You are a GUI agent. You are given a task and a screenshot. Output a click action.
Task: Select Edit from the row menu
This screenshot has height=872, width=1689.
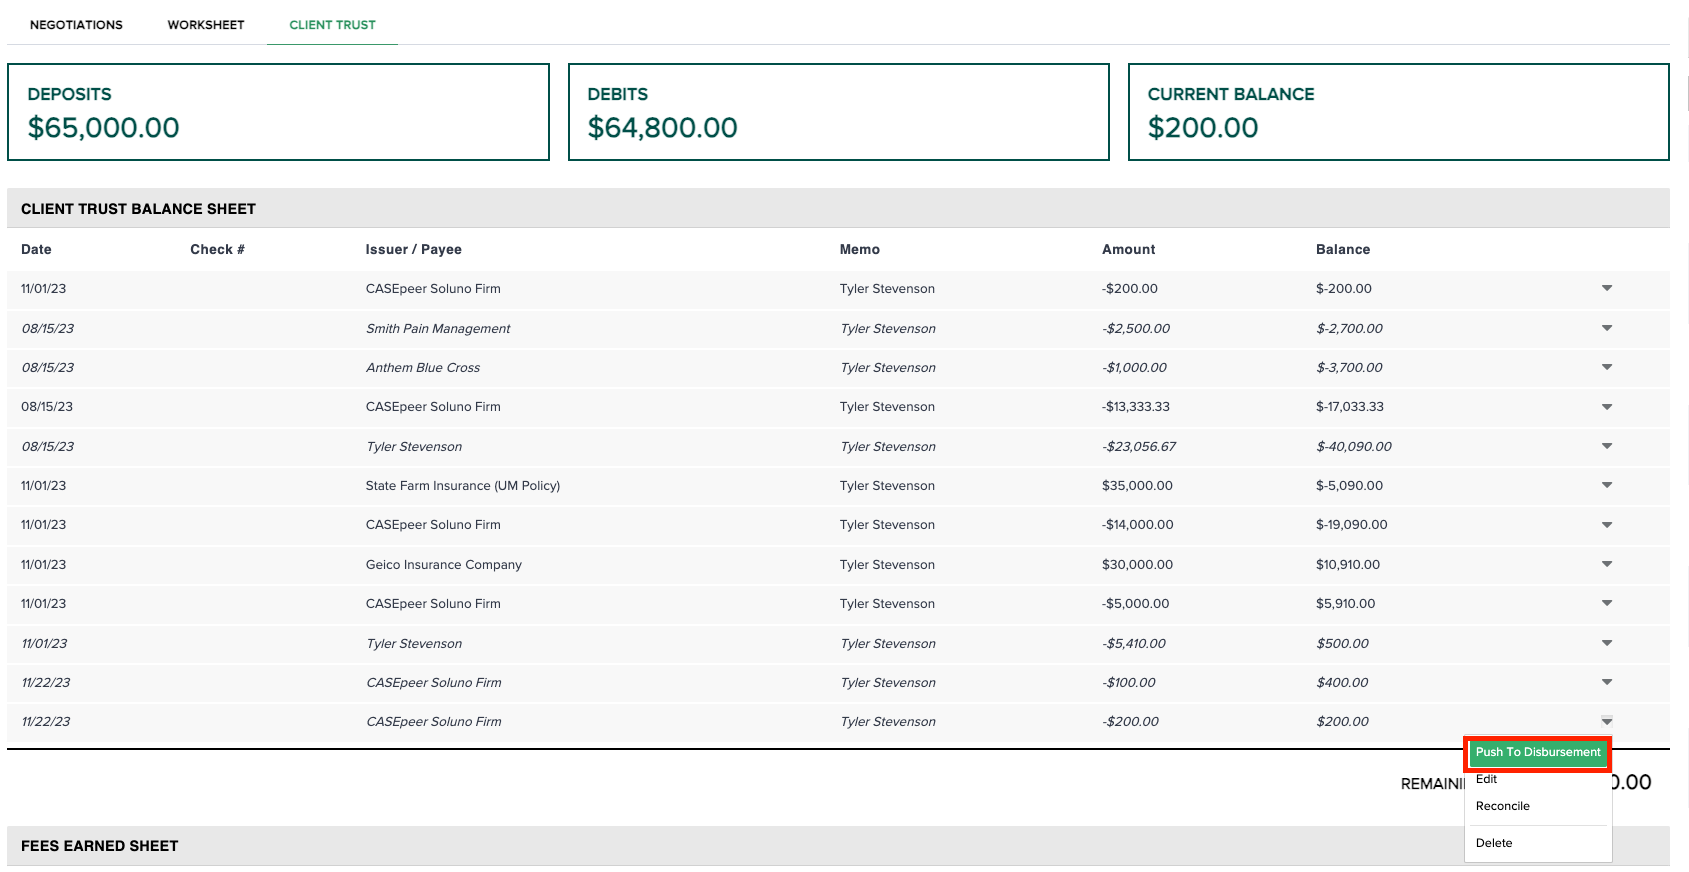1486,779
